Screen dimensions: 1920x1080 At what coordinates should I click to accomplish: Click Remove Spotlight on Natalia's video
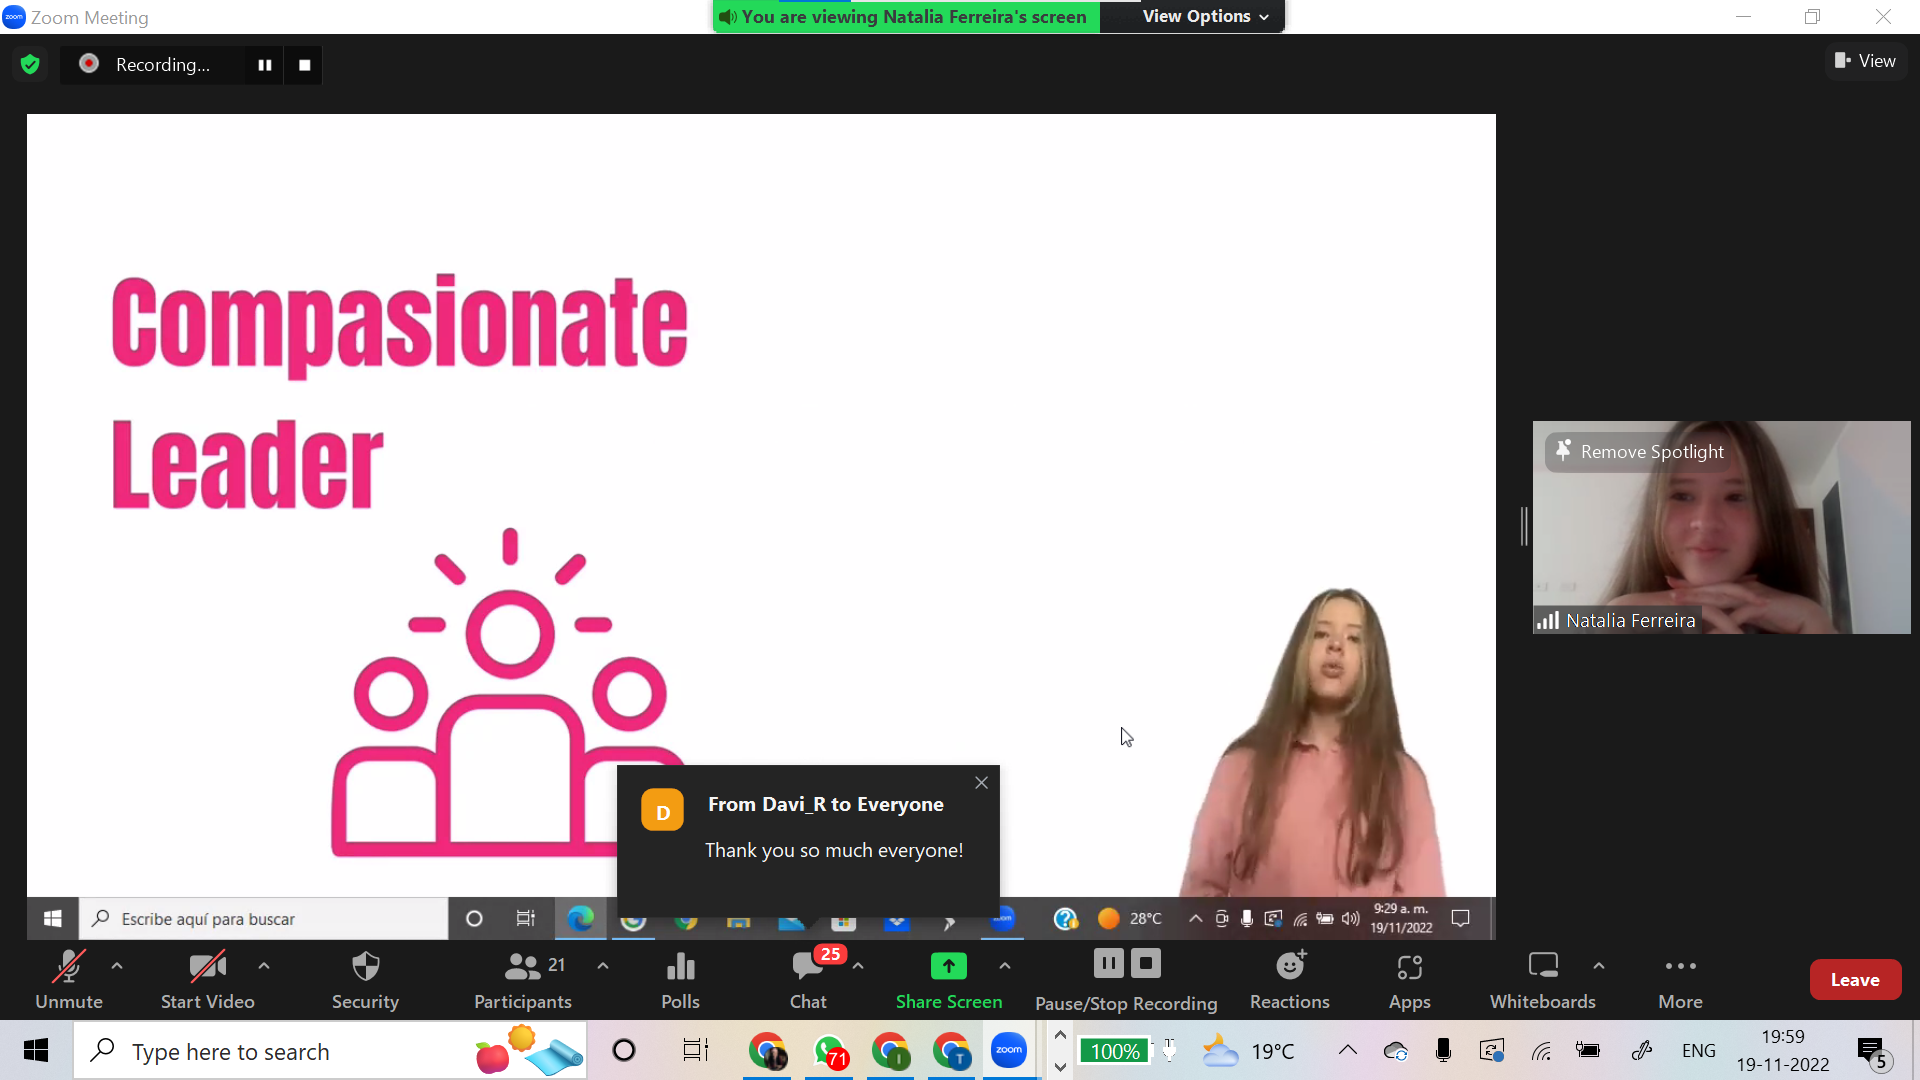1640,452
